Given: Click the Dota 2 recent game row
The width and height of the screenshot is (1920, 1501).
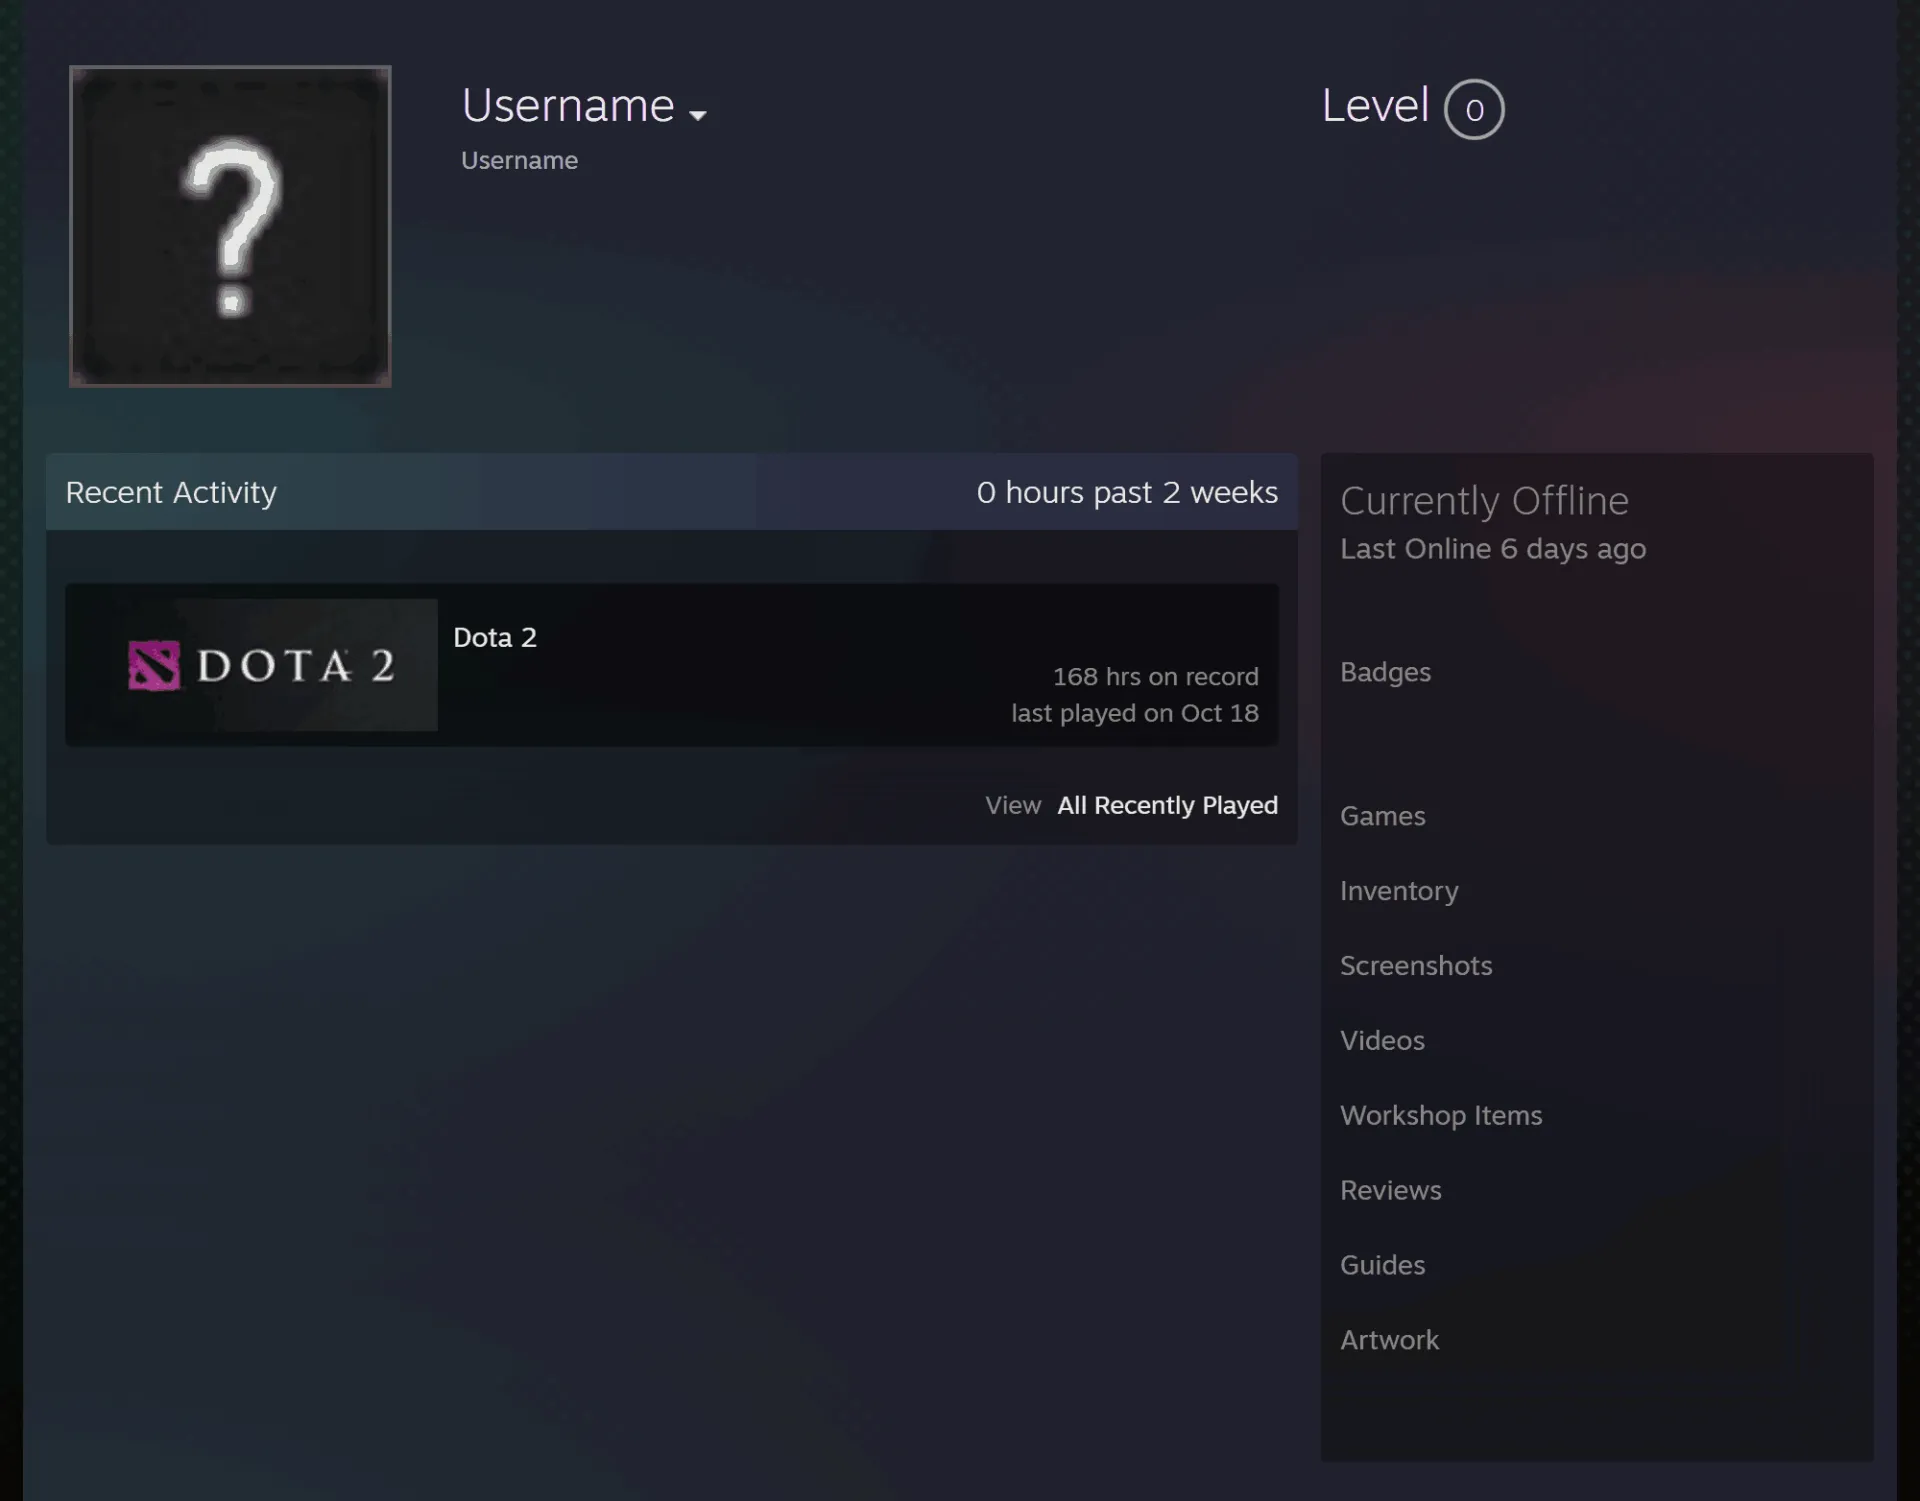Looking at the screenshot, I should coord(671,665).
